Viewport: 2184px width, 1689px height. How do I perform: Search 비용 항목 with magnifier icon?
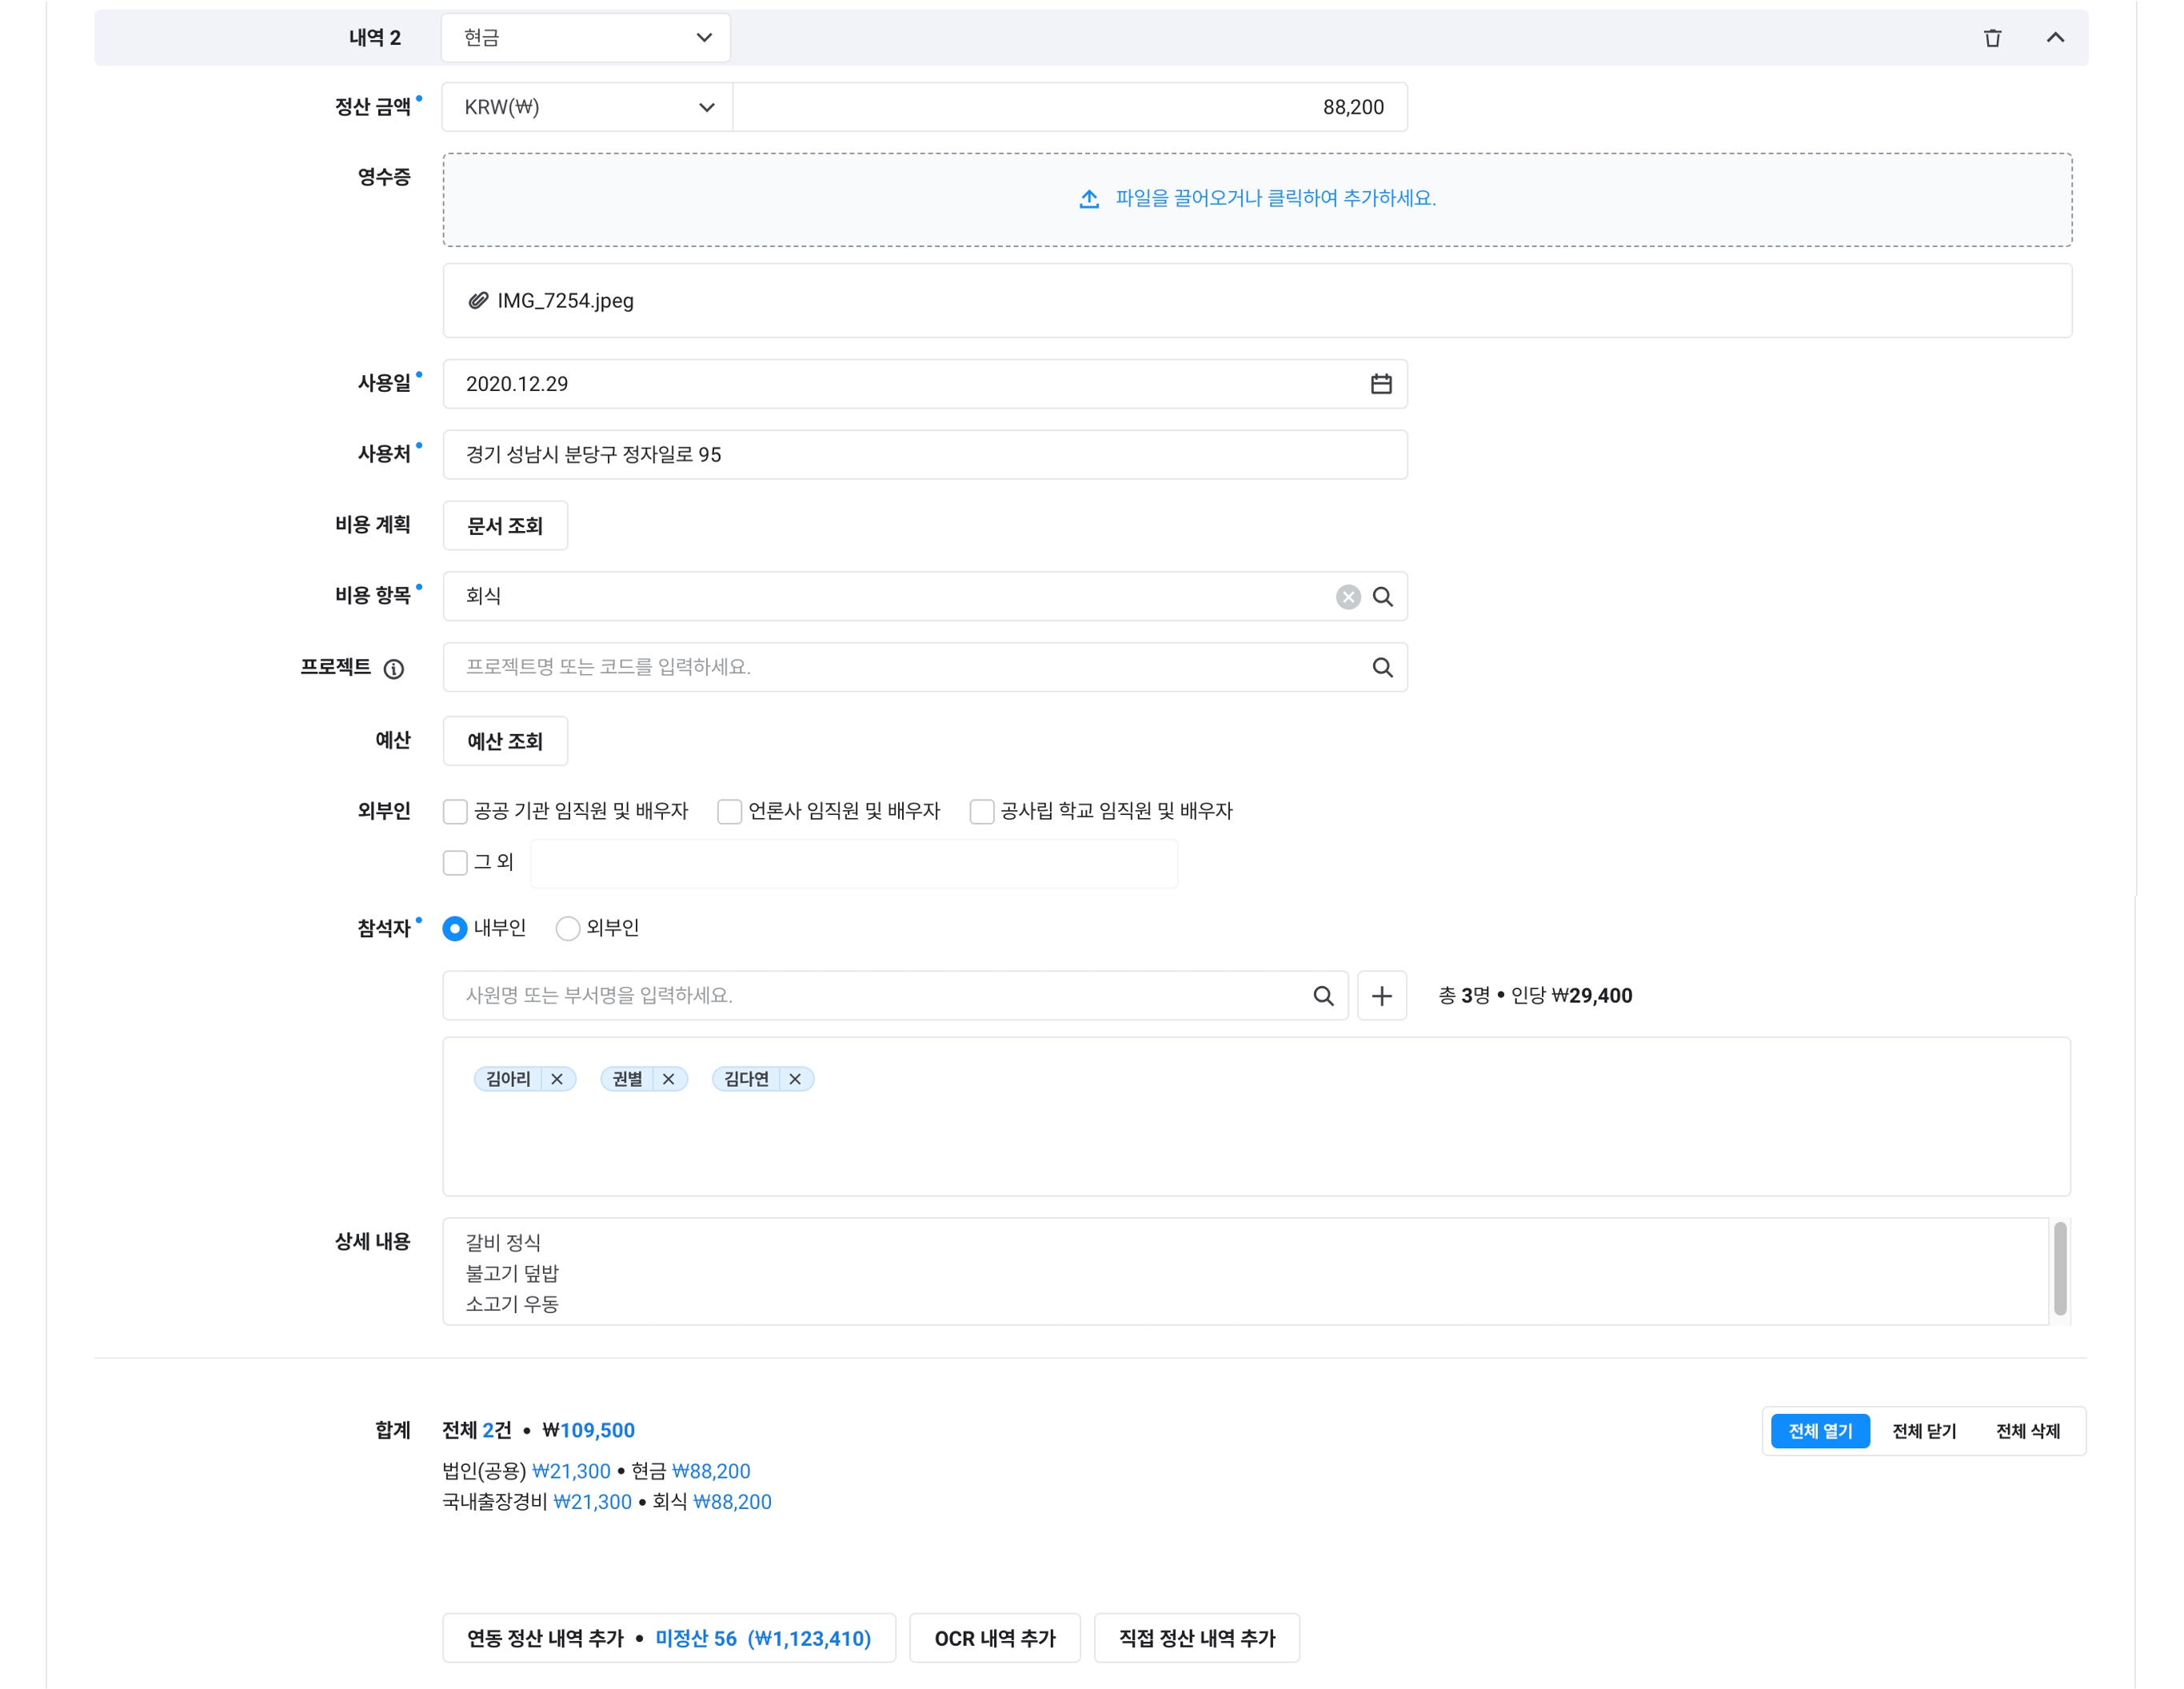click(x=1383, y=597)
